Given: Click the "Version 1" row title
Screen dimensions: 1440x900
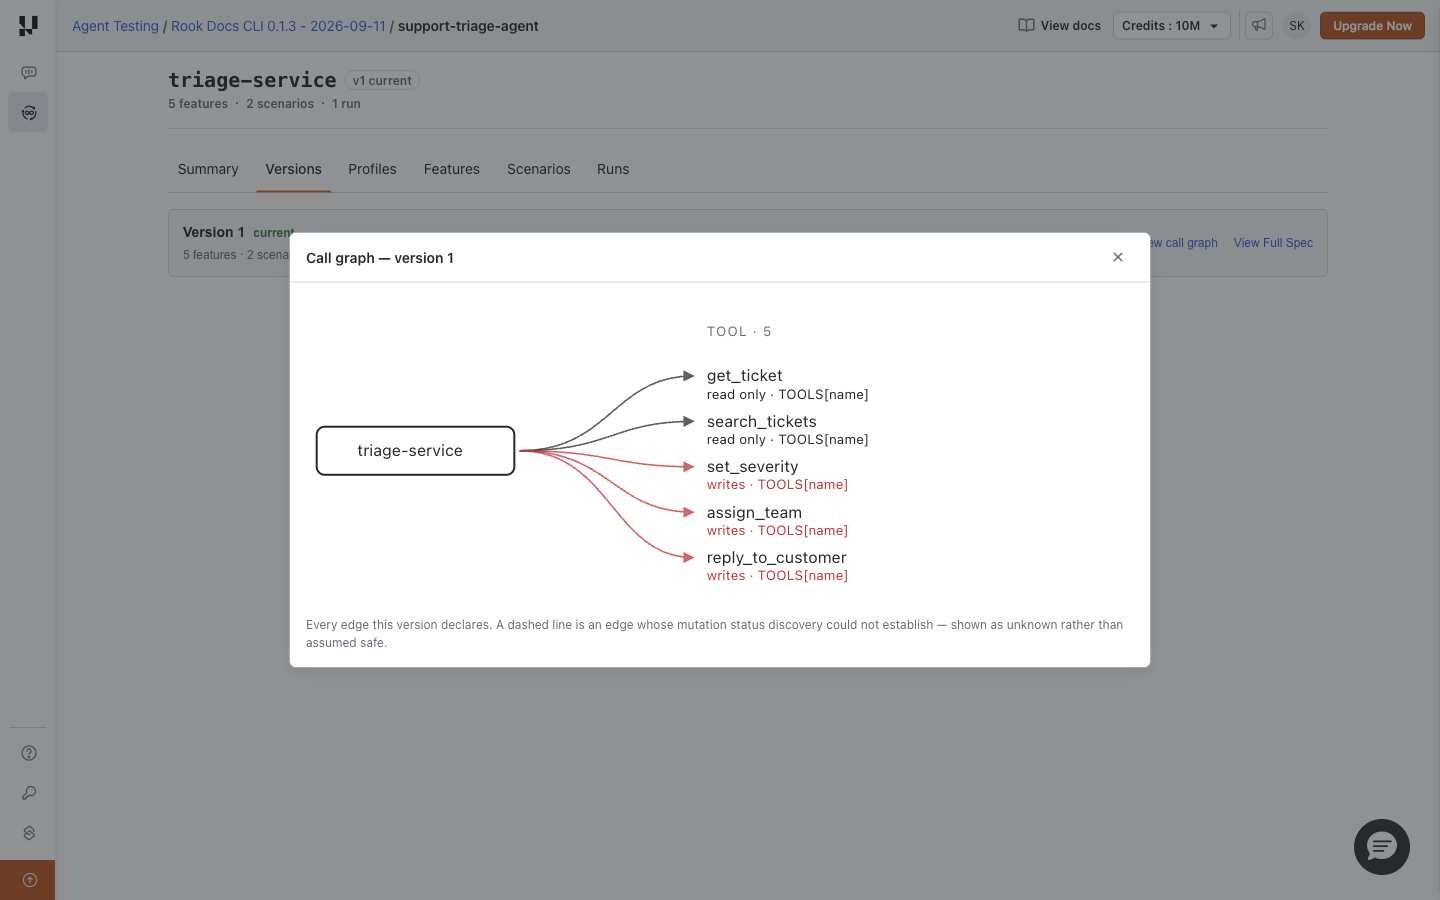Looking at the screenshot, I should tap(214, 232).
